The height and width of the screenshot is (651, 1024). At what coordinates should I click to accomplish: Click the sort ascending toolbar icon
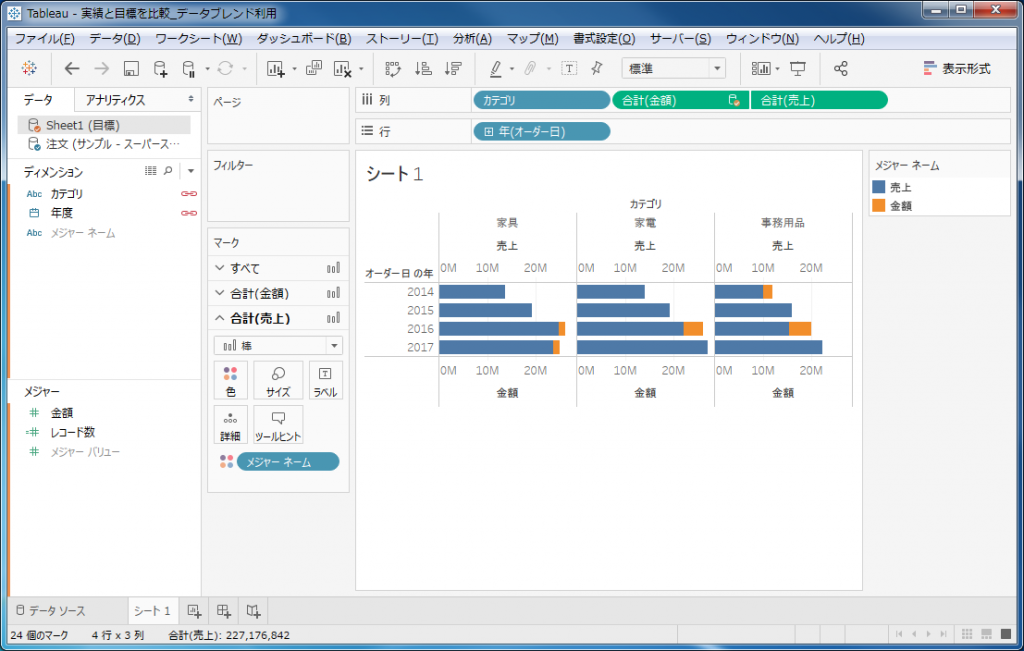pyautogui.click(x=423, y=69)
